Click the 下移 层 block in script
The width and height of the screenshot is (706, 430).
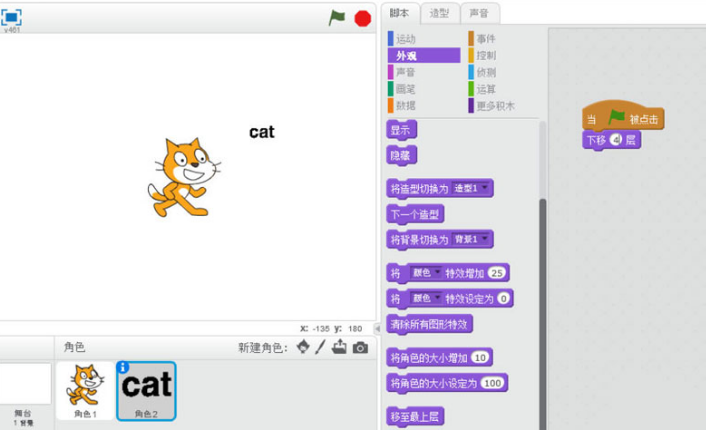(x=611, y=140)
